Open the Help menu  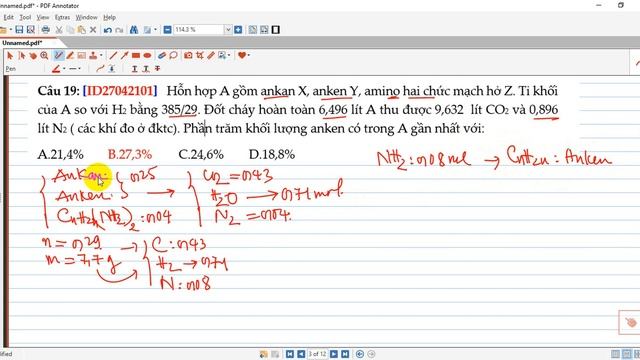coord(109,18)
